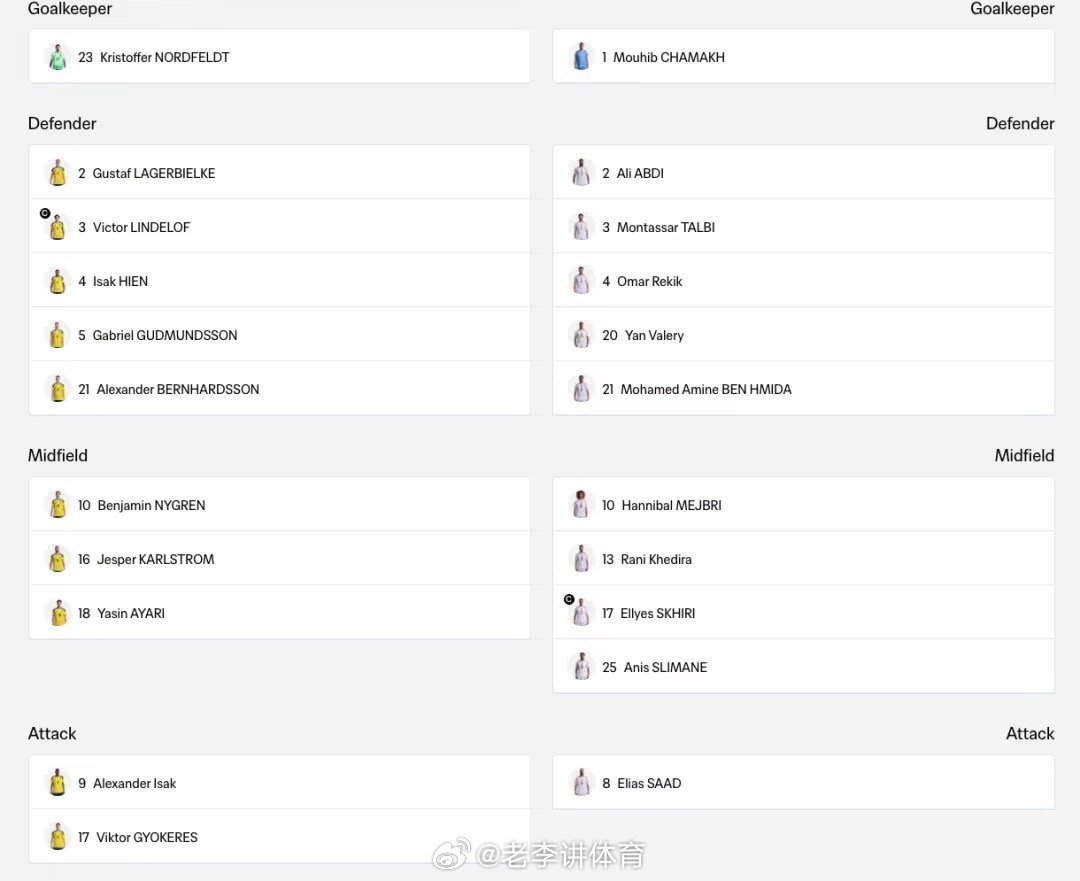The image size is (1080, 881).
Task: Click right team Attack heading
Action: [1030, 734]
